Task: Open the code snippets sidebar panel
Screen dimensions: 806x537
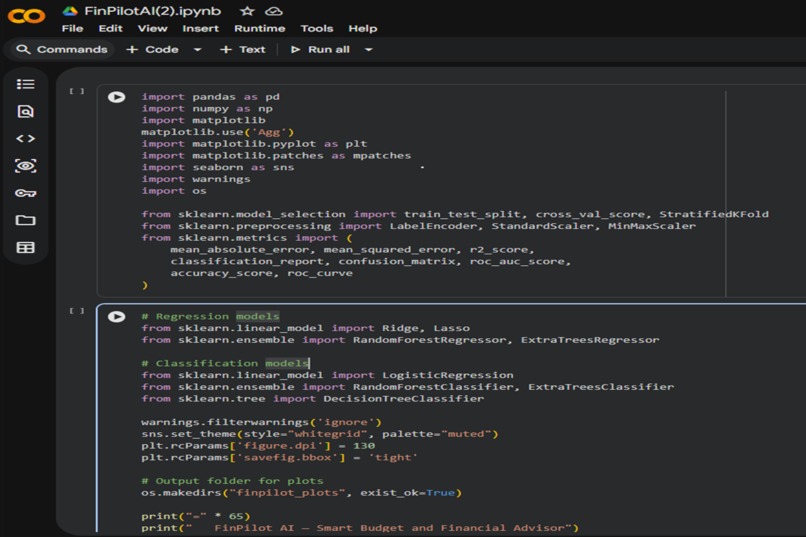Action: 25,138
